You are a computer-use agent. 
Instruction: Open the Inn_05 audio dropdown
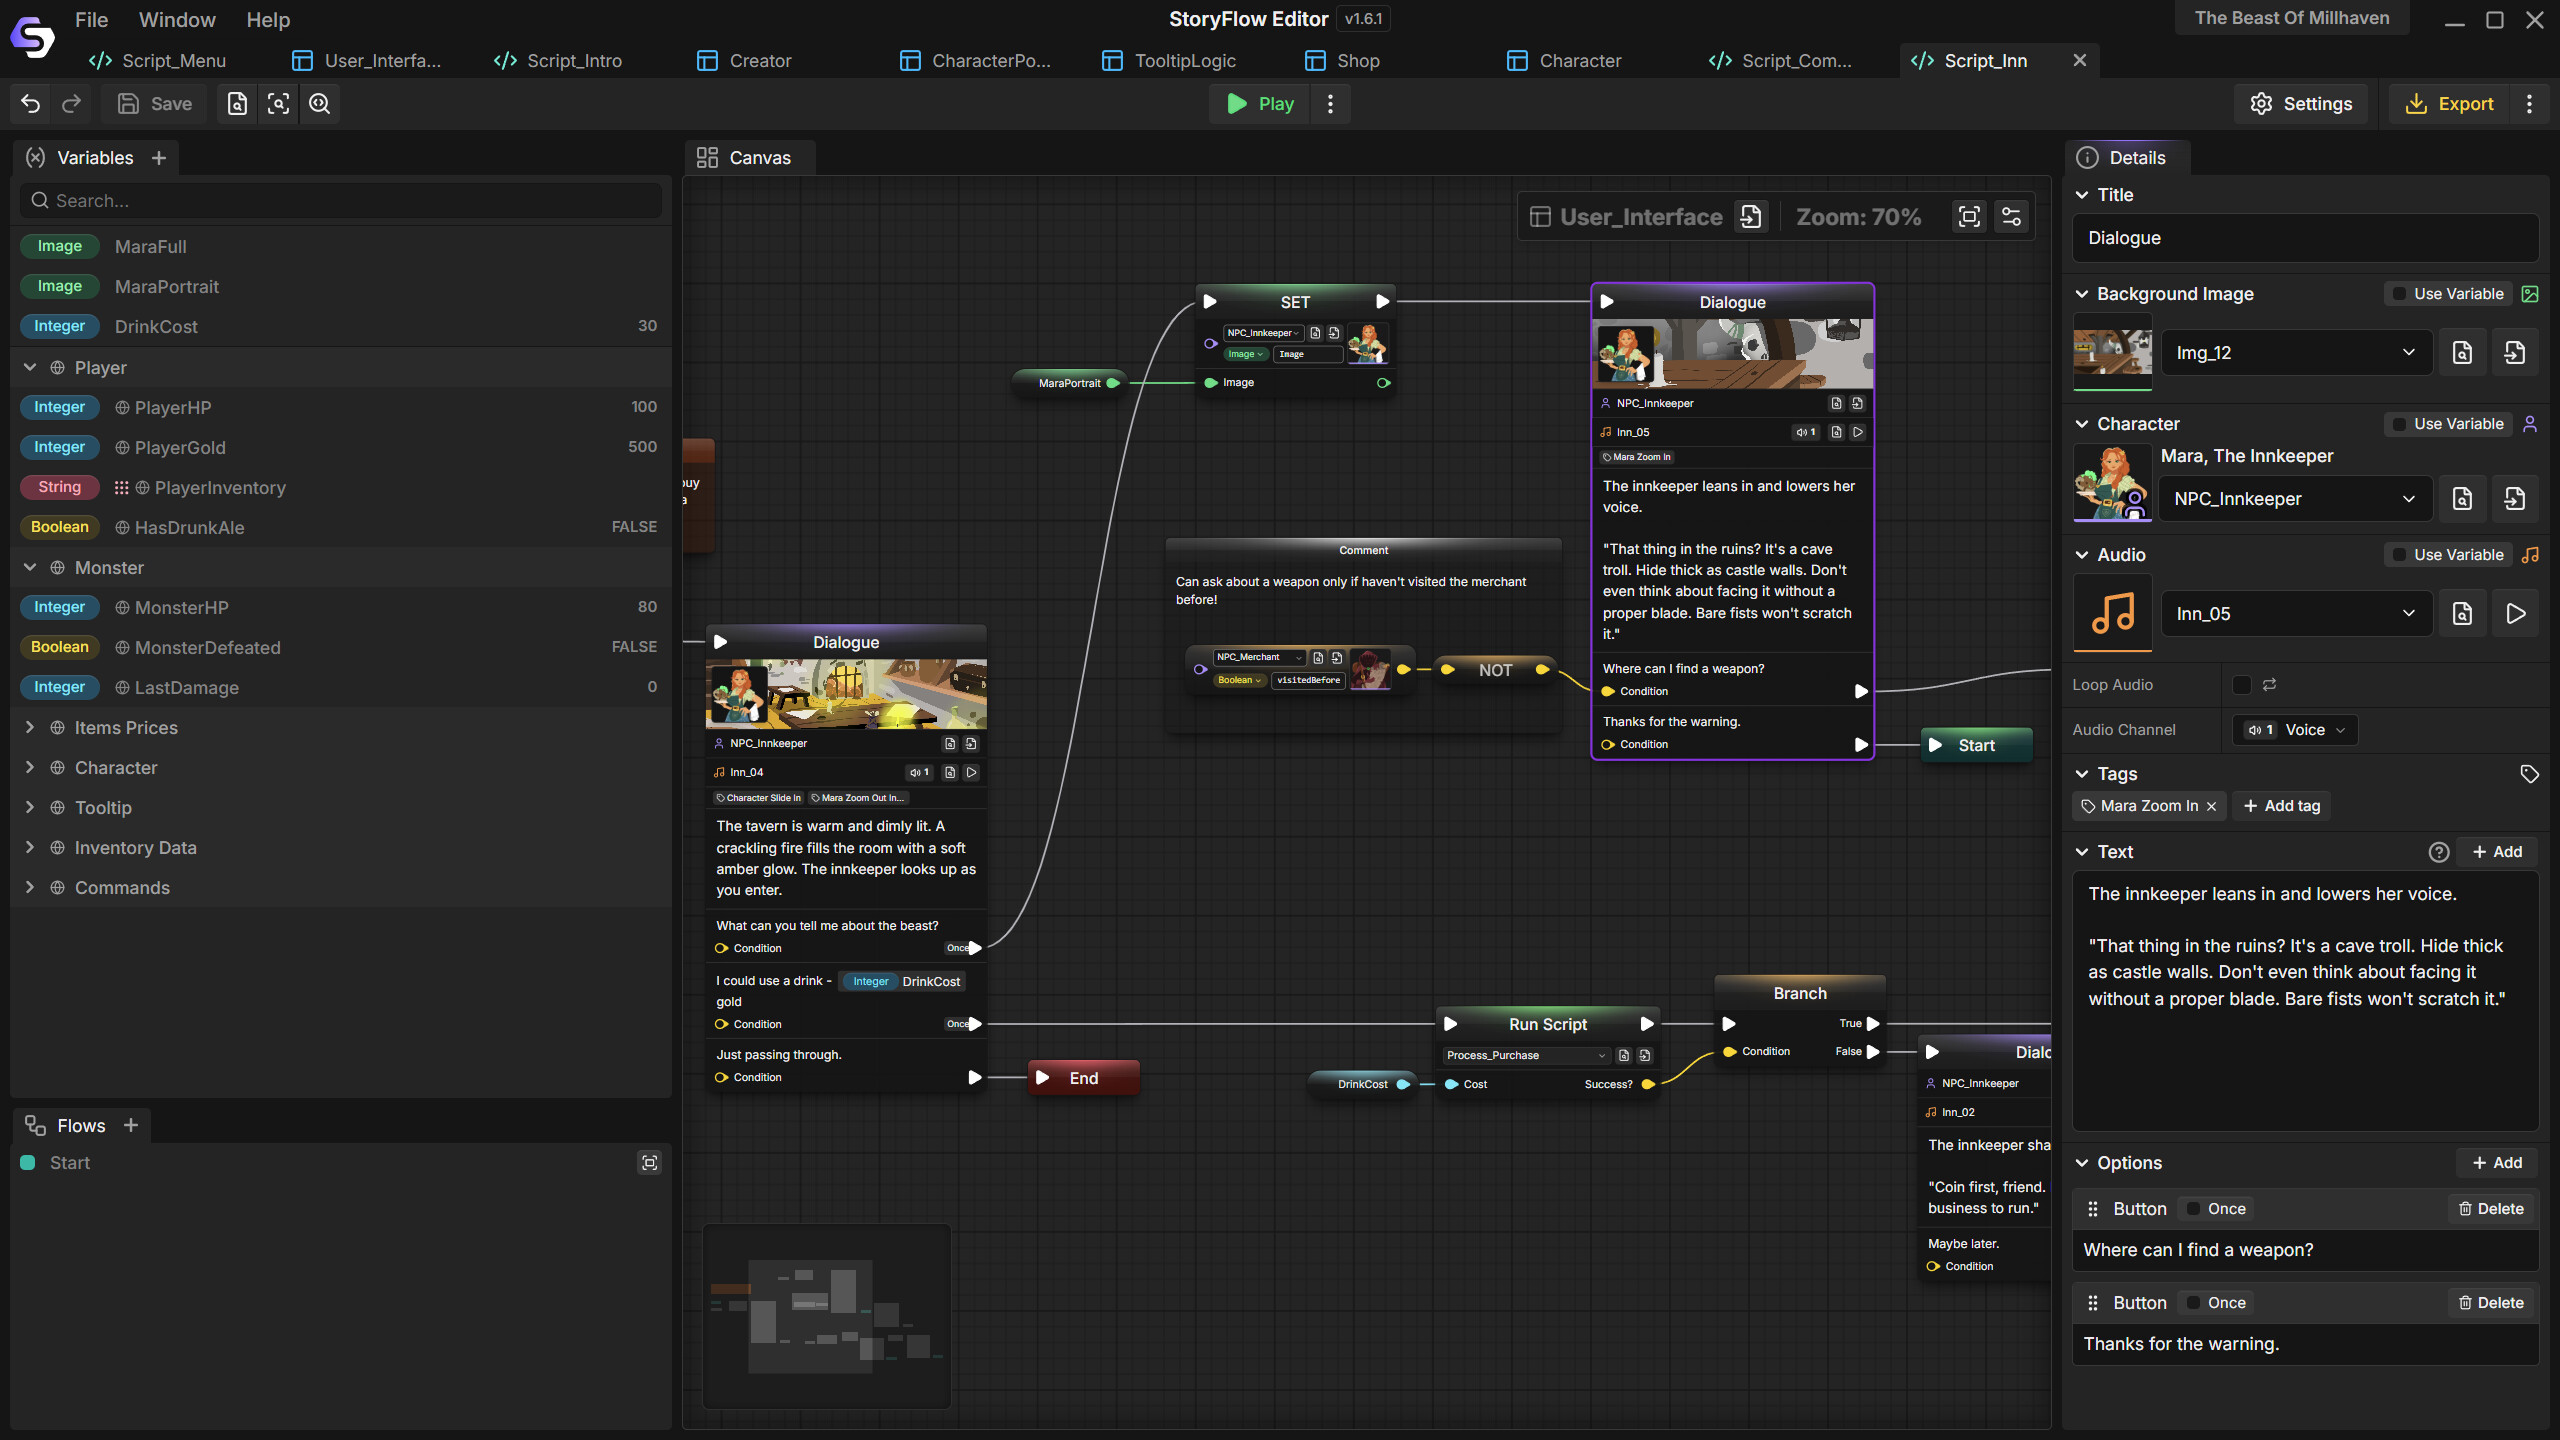(x=2296, y=614)
